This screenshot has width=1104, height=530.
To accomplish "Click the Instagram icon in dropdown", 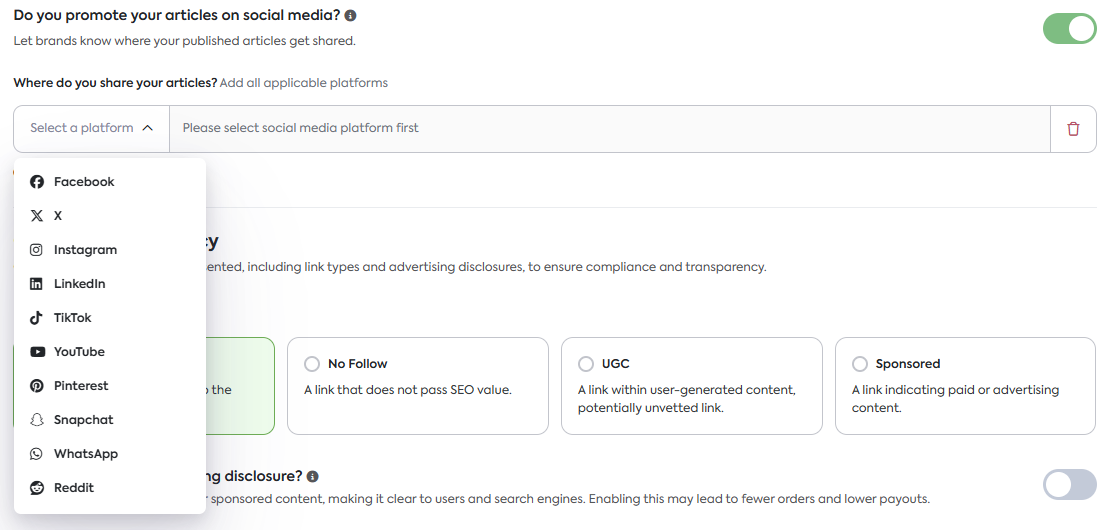I will pyautogui.click(x=37, y=250).
